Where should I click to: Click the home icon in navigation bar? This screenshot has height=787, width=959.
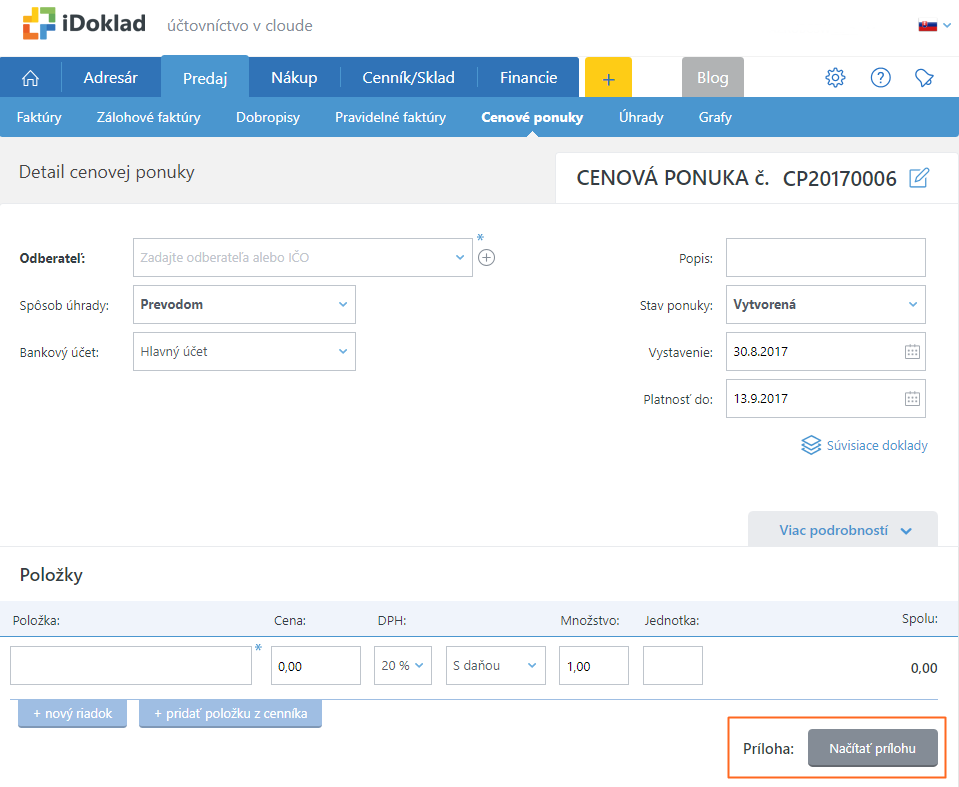click(x=30, y=78)
